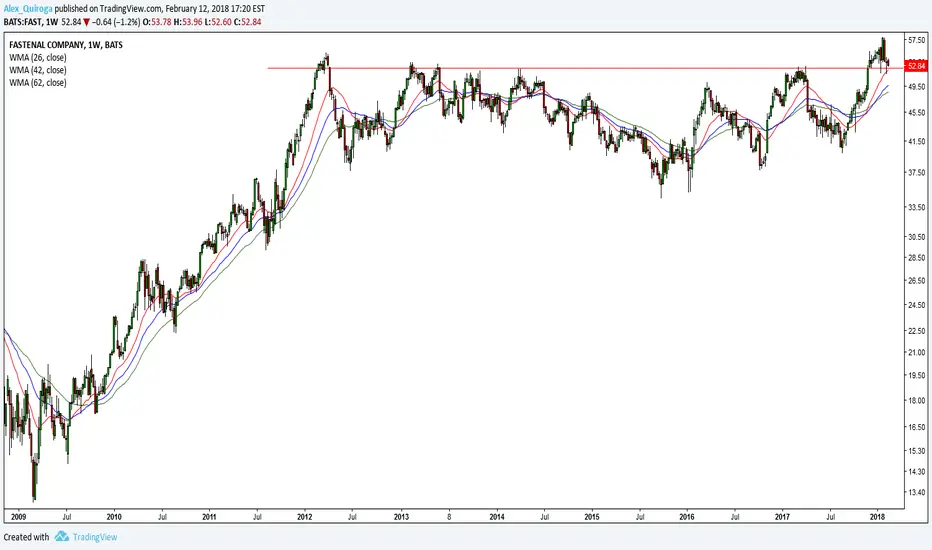
Task: Click the 14.30 price axis label
Action: (917, 472)
